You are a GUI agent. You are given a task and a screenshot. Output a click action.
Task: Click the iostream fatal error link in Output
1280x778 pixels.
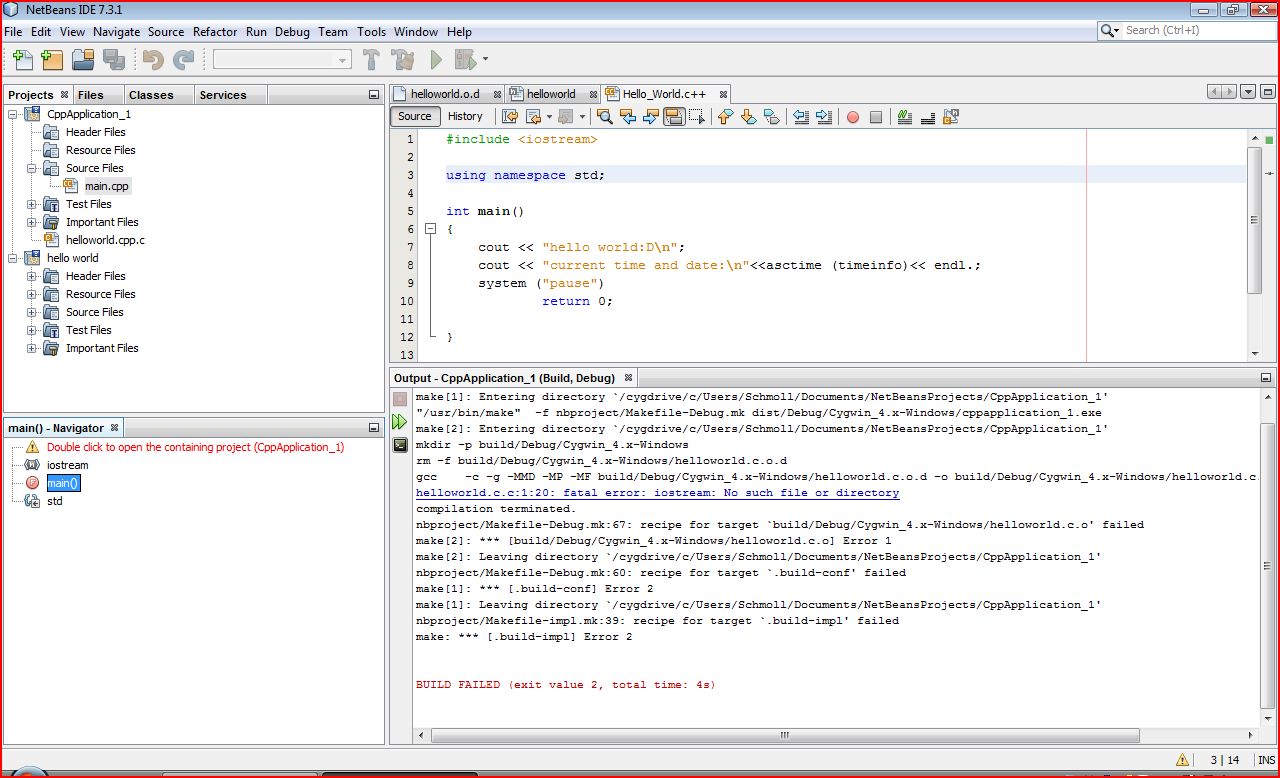tap(657, 493)
